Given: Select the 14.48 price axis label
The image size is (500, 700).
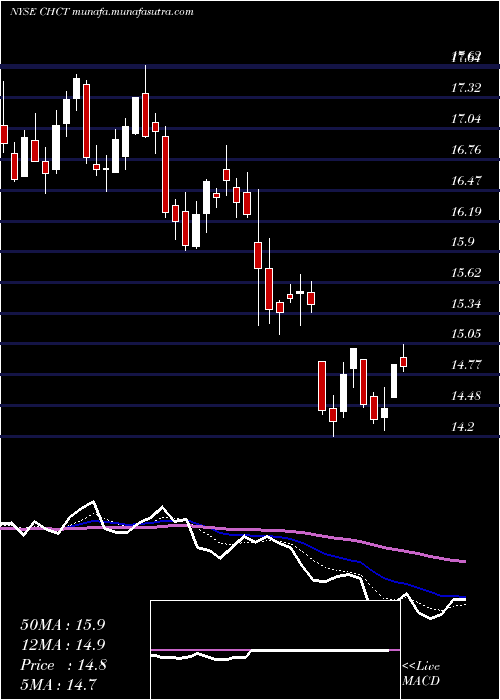Looking at the screenshot, I should 466,396.
